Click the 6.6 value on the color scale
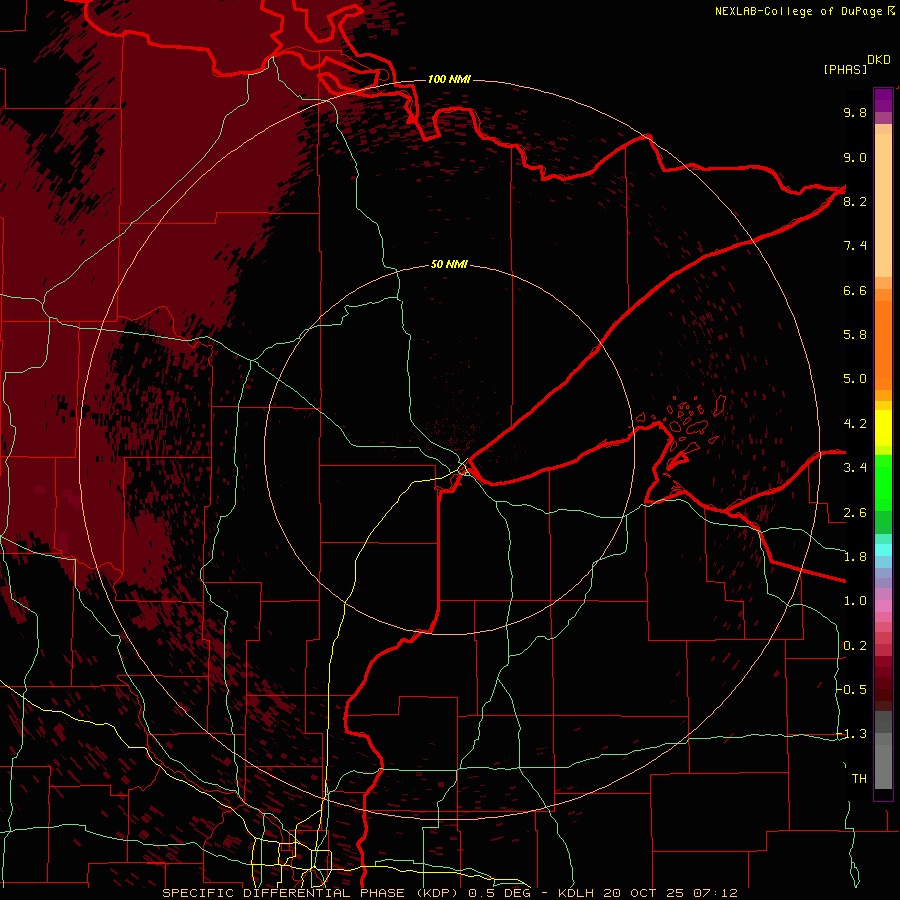 (855, 290)
